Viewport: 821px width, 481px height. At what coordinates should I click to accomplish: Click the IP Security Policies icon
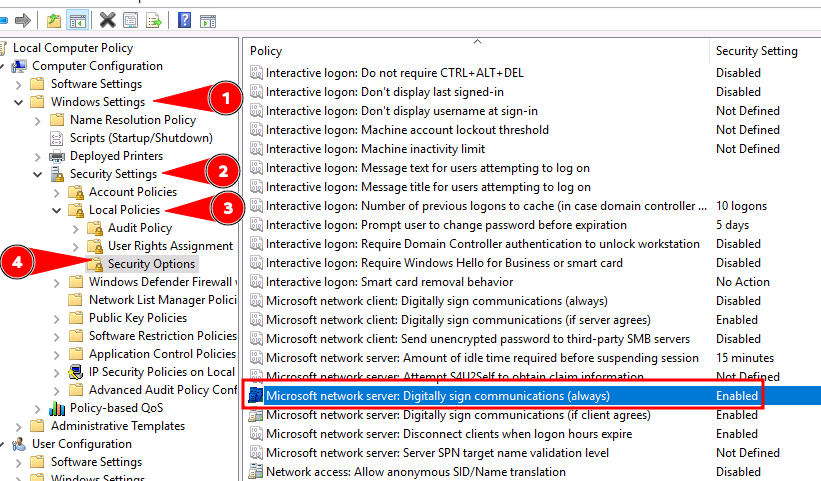tap(76, 372)
